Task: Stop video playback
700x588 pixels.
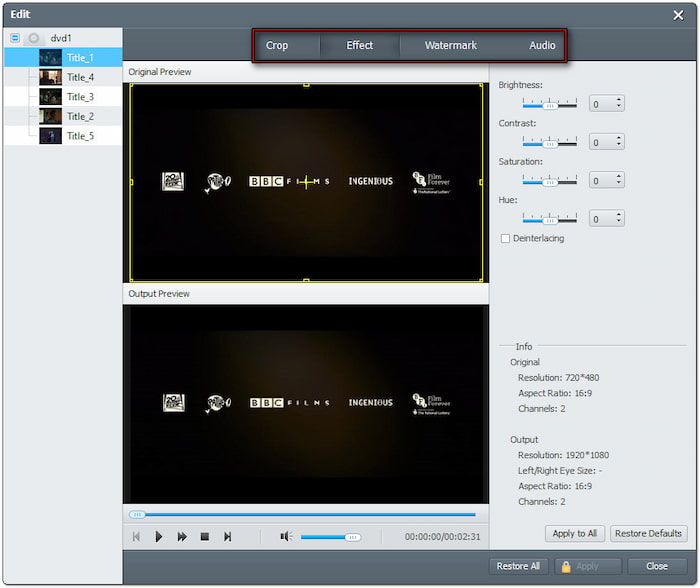Action: (x=204, y=537)
